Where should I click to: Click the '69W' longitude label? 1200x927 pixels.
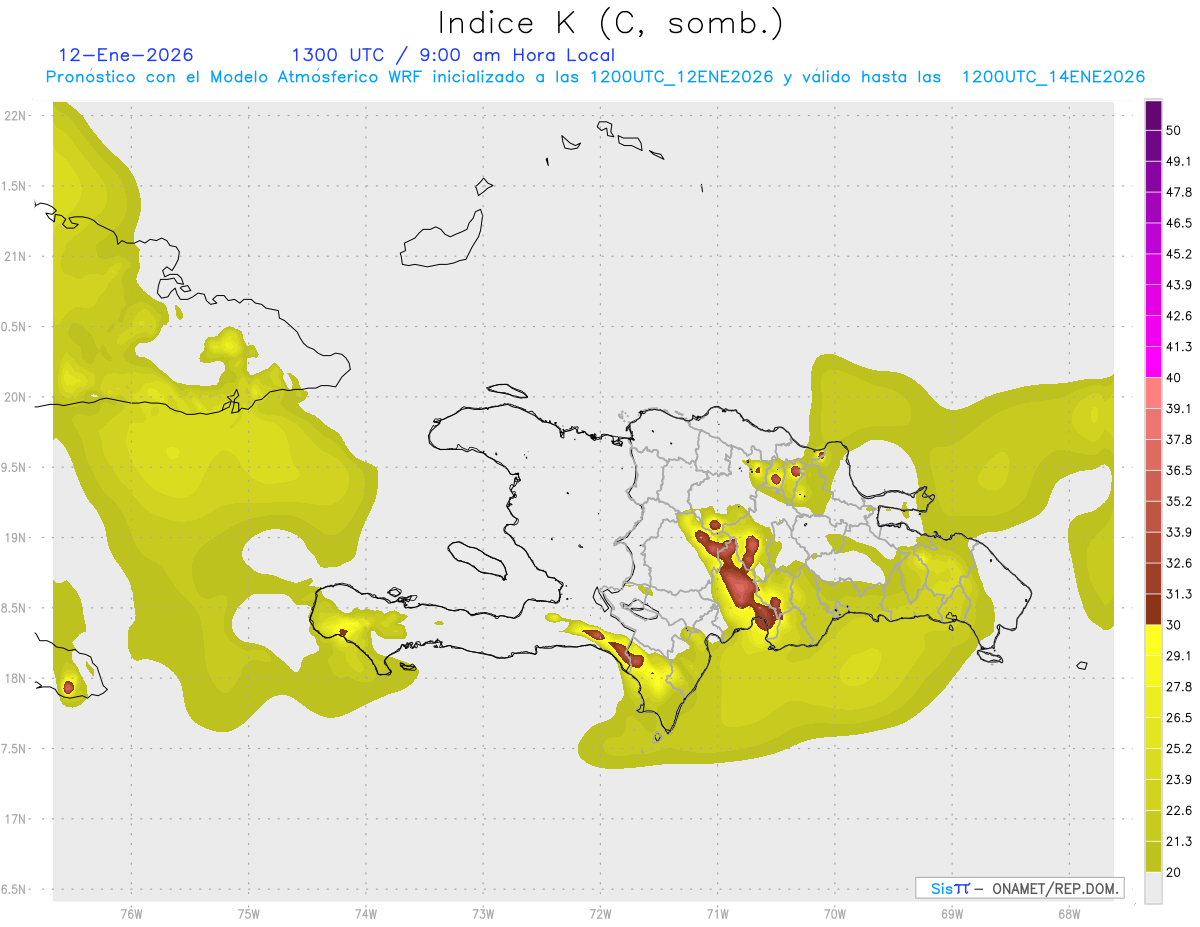[952, 914]
